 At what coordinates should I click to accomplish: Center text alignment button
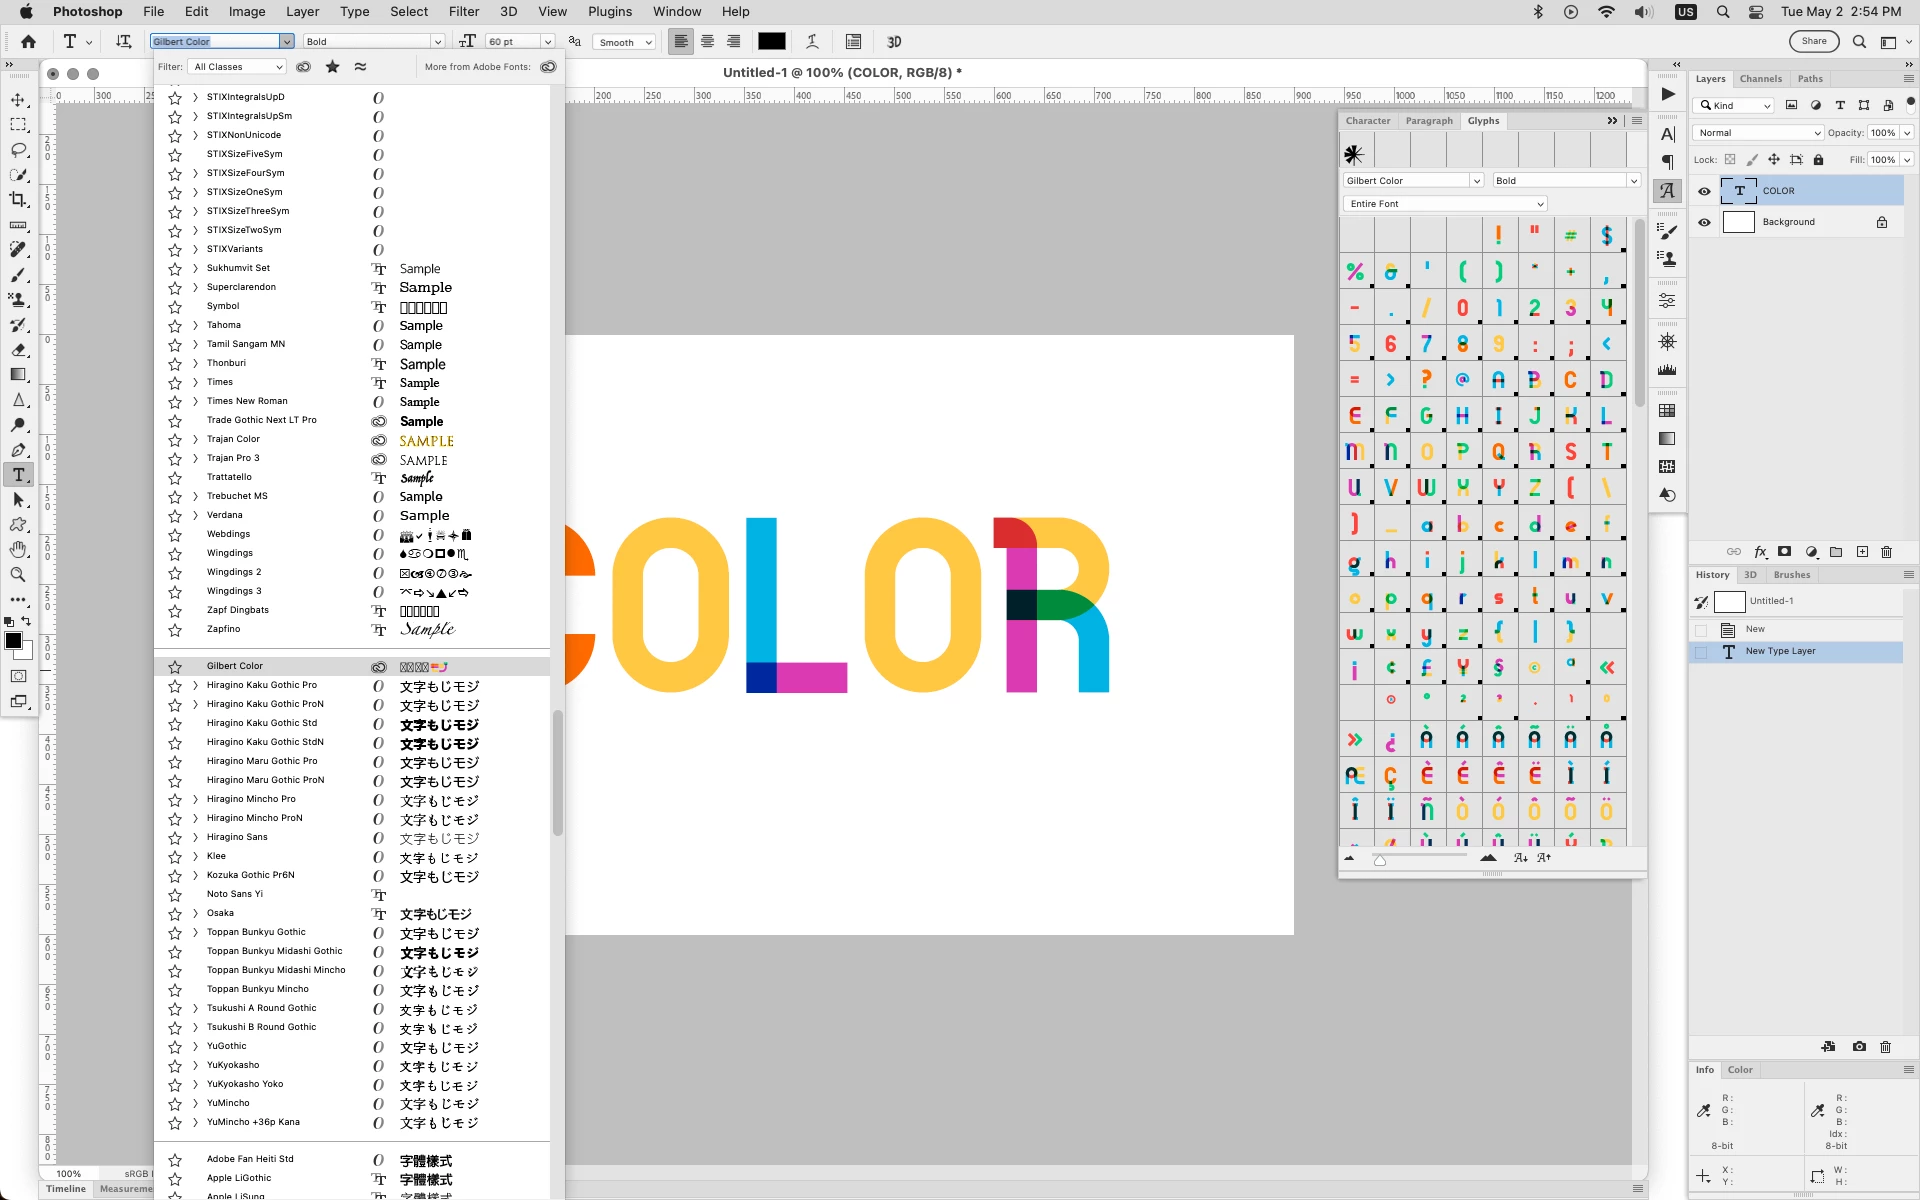tap(707, 42)
